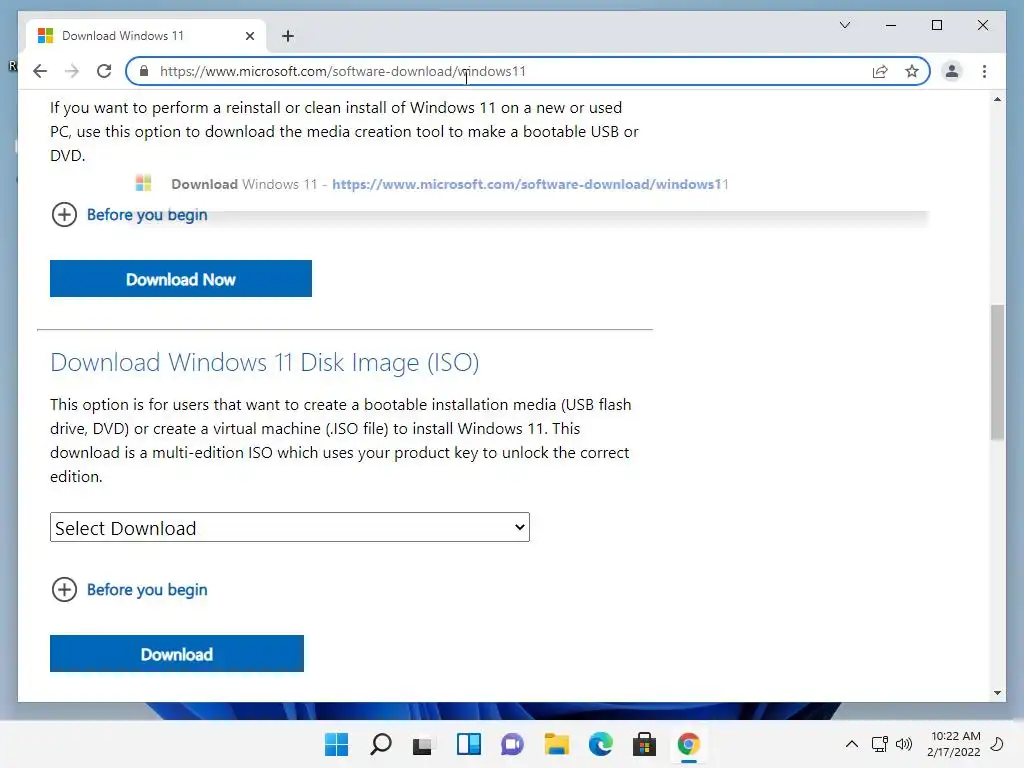This screenshot has width=1024, height=768.
Task: Open the Select Download dropdown
Action: [290, 528]
